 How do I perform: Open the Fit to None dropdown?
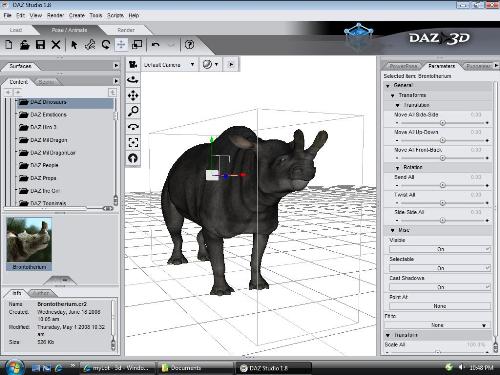pos(437,325)
